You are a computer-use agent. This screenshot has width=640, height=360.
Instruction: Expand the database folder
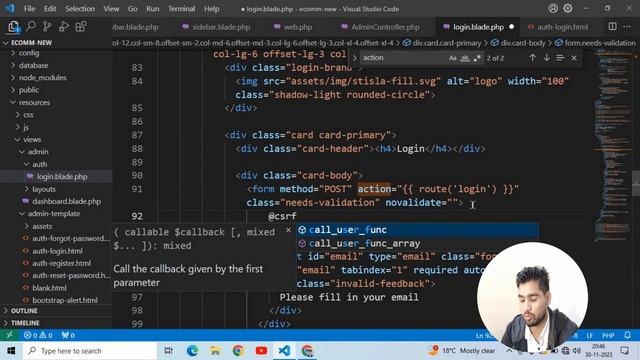56,65
